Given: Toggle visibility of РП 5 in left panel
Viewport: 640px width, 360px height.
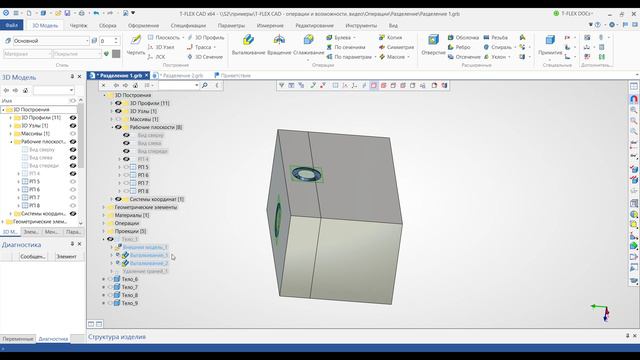Looking at the screenshot, I should [x=73, y=182].
